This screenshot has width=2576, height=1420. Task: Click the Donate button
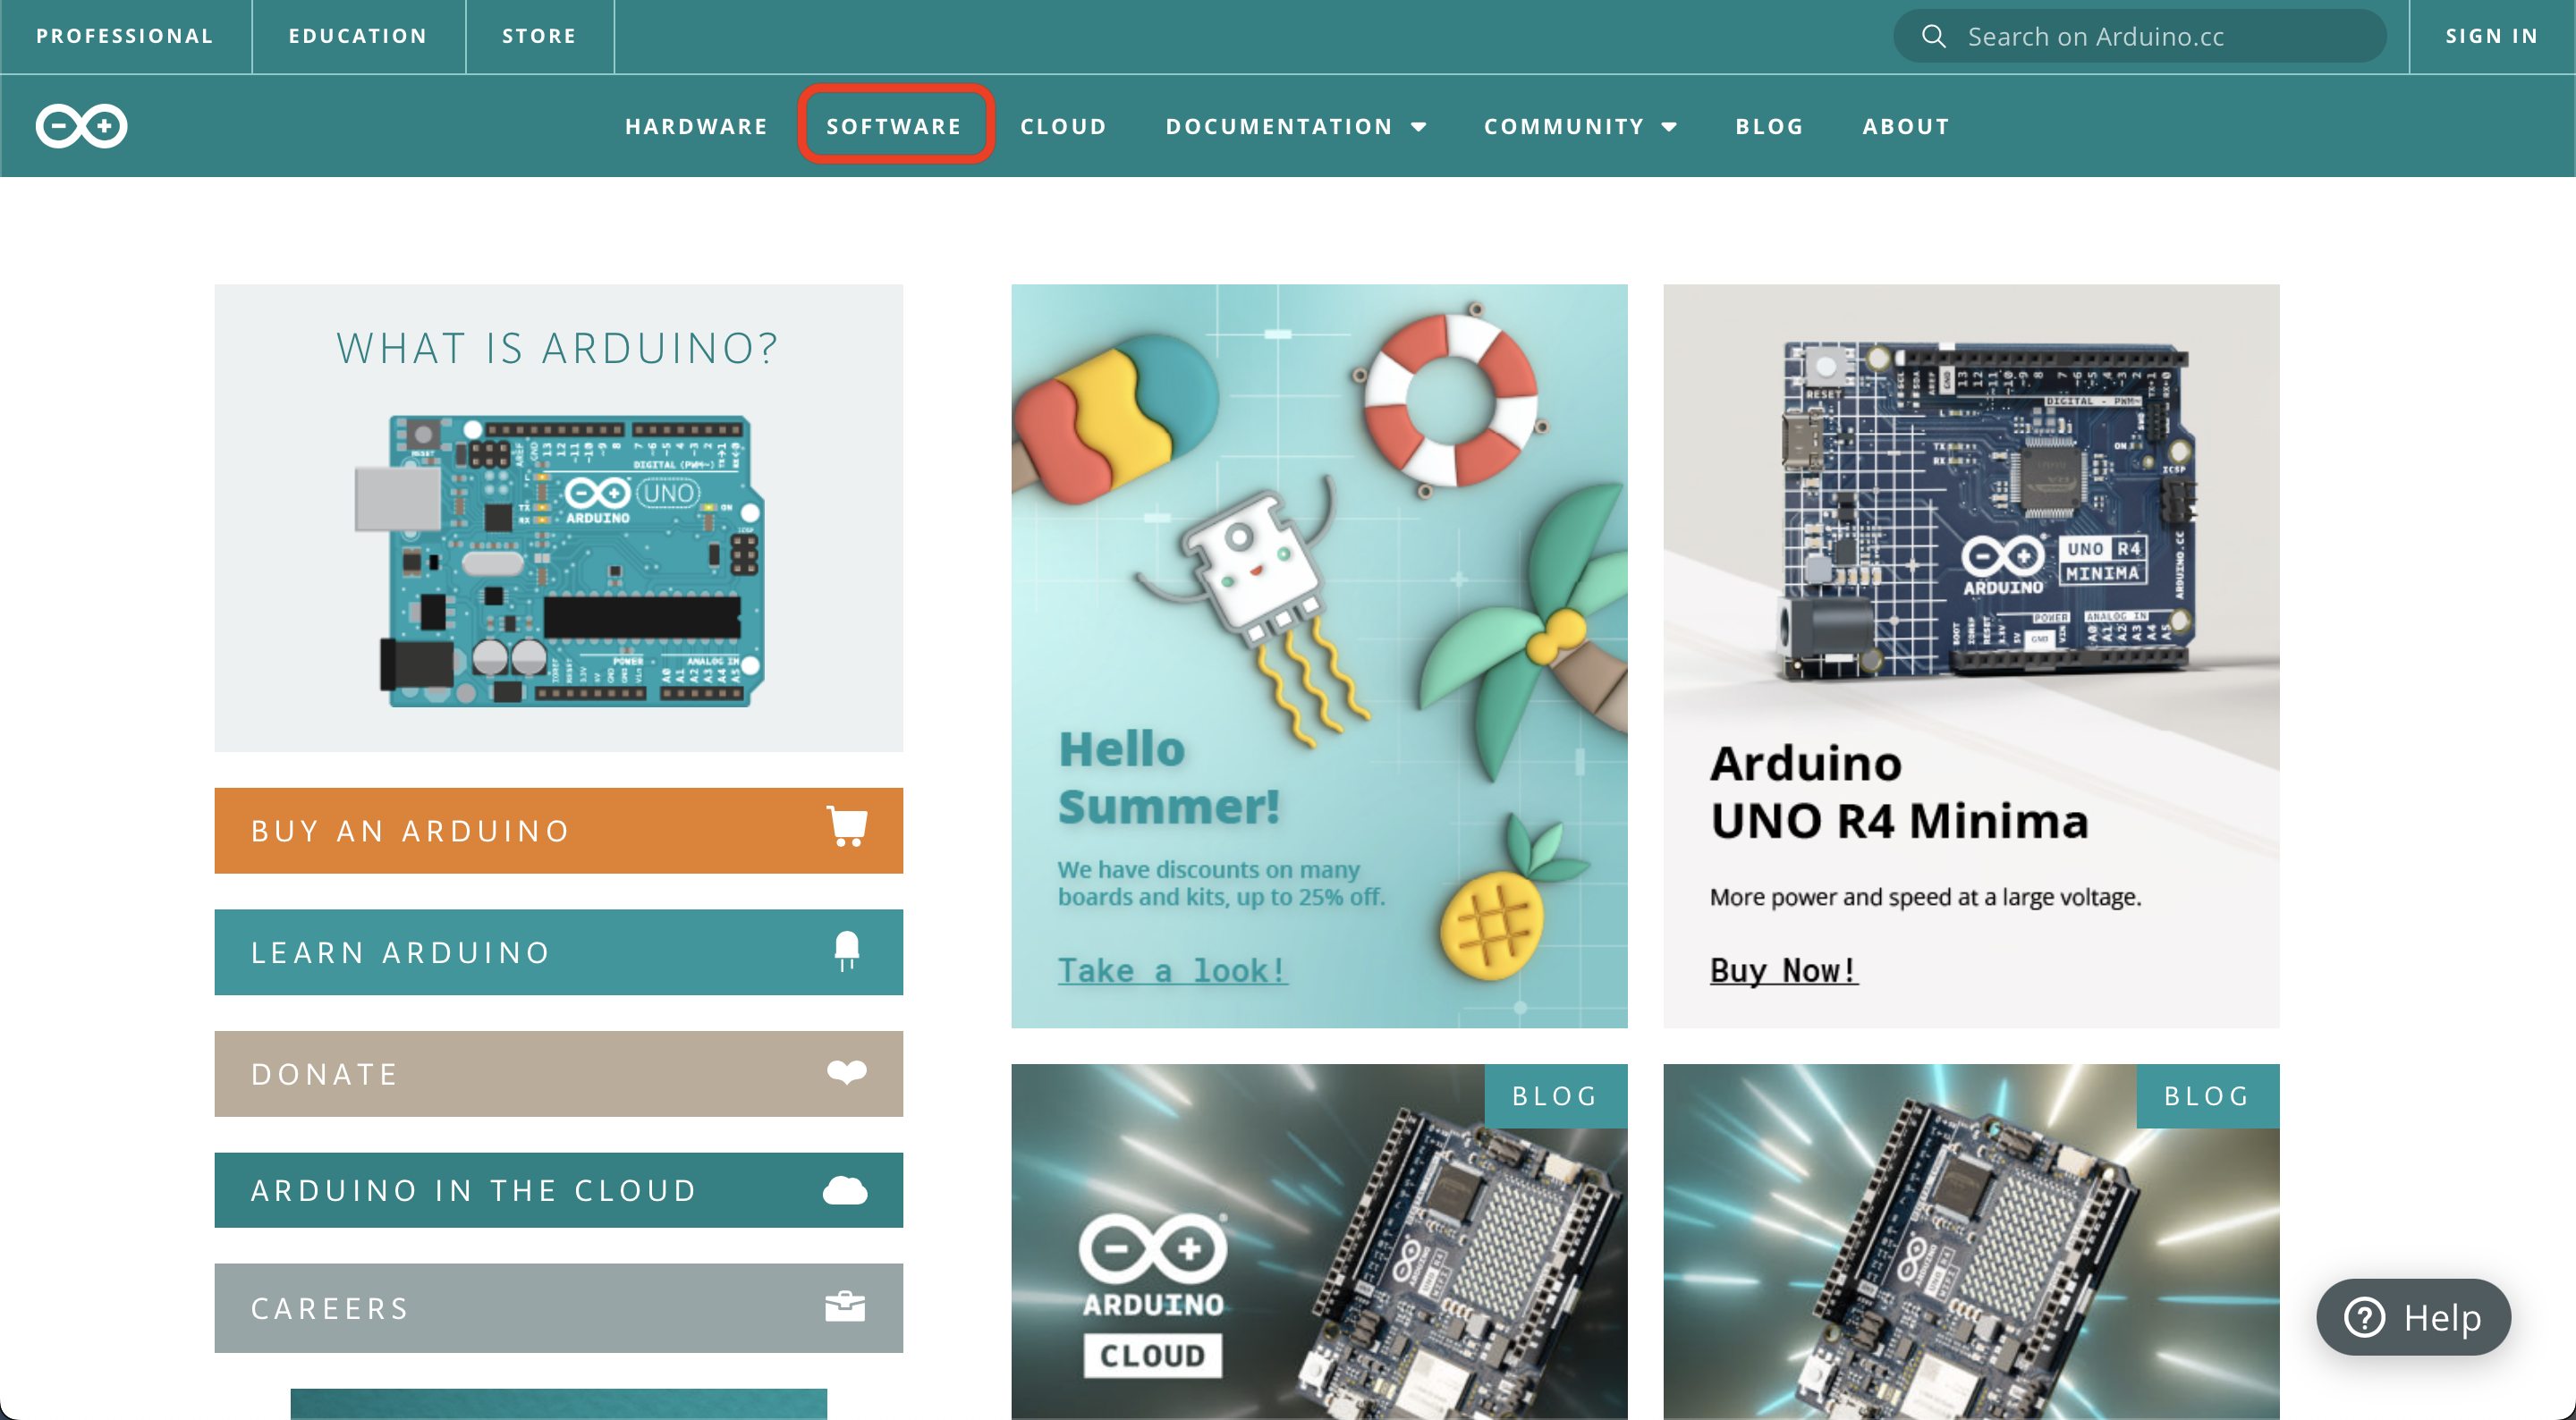tap(558, 1073)
